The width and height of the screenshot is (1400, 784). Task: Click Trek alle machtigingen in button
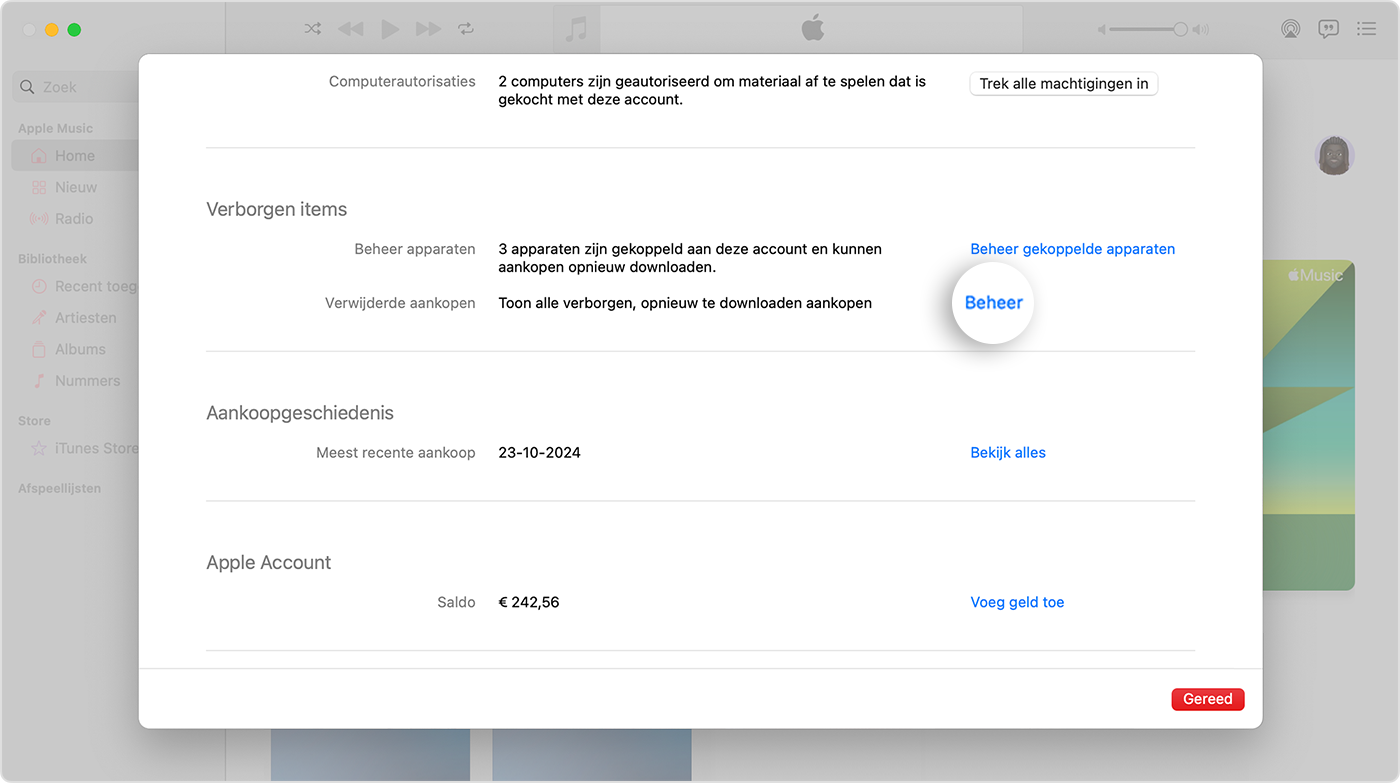1064,83
